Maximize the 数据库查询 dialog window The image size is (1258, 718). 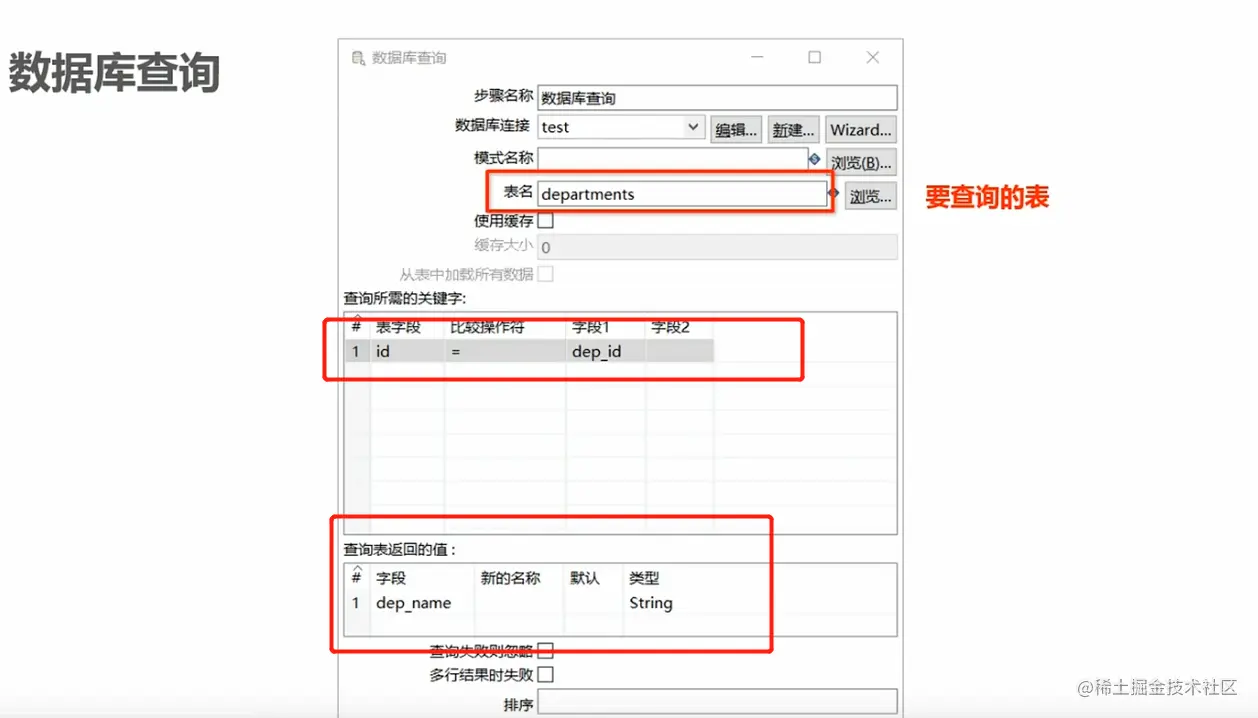(815, 58)
